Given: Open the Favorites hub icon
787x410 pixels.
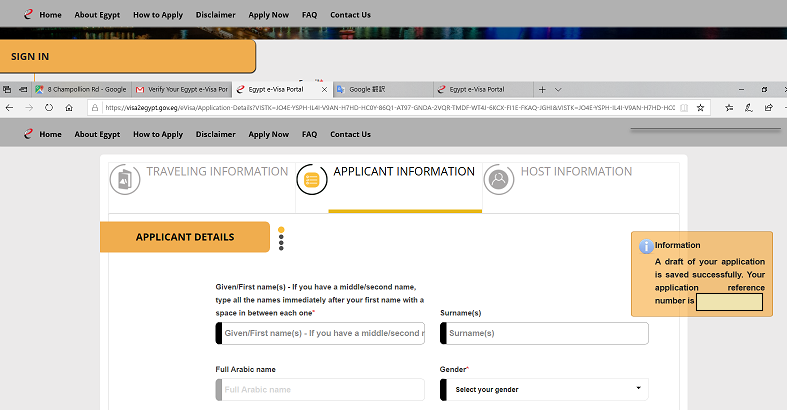Looking at the screenshot, I should pos(729,107).
